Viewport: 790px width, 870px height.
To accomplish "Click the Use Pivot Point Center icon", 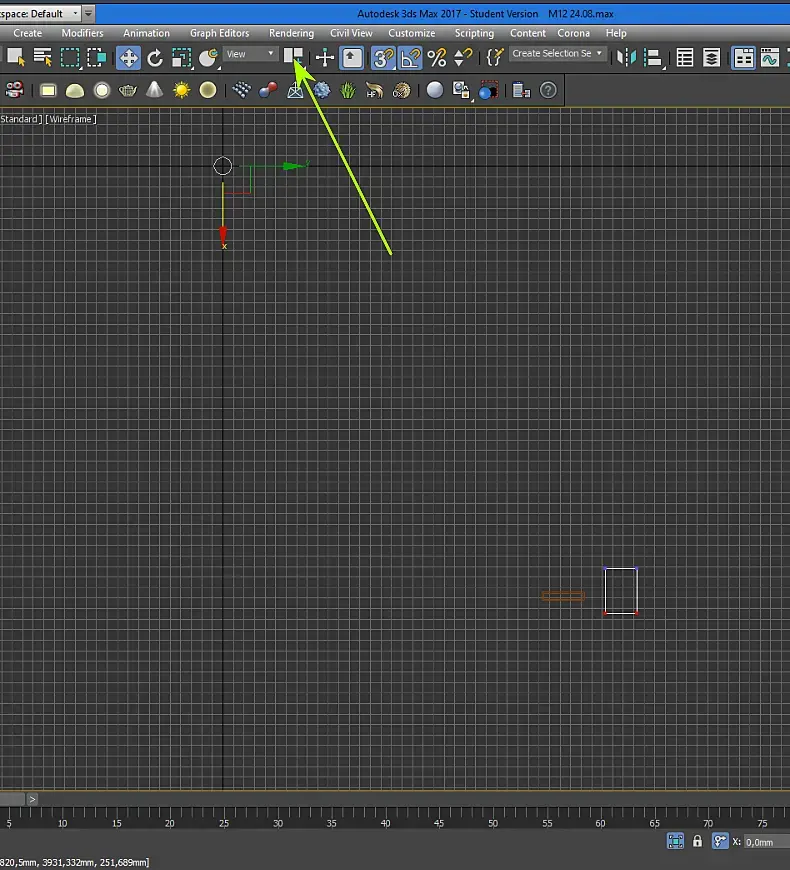I will (x=293, y=56).
